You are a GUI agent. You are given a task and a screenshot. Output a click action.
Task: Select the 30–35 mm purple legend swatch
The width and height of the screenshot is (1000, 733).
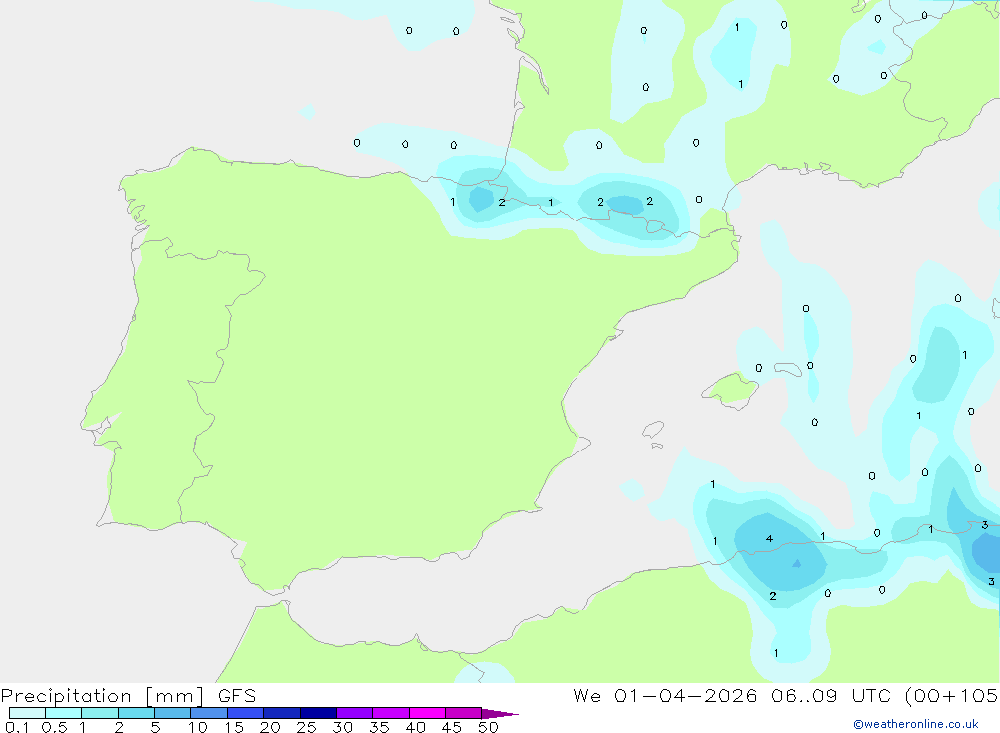tap(354, 713)
